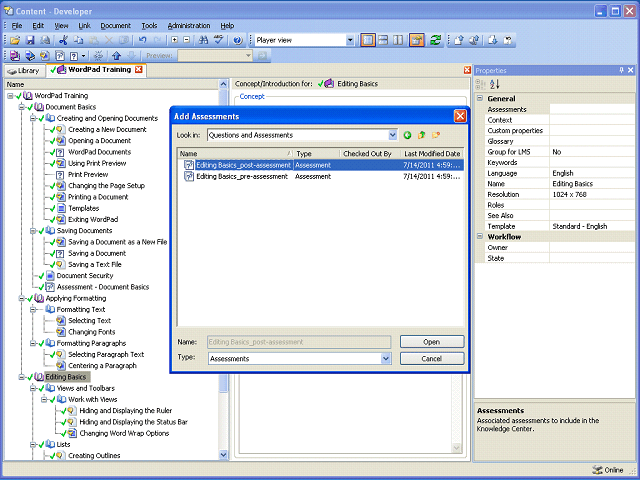Select the Changing Fonts topic
Viewport: 640px width, 480px height.
click(x=91, y=332)
